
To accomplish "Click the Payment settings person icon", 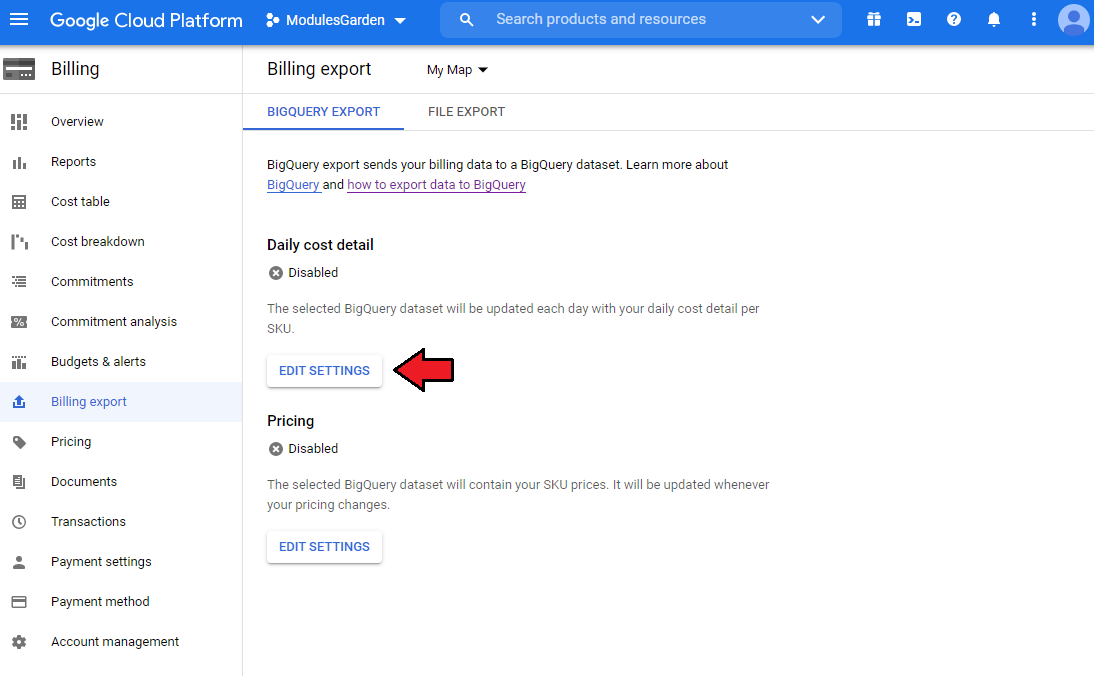I will coord(19,562).
